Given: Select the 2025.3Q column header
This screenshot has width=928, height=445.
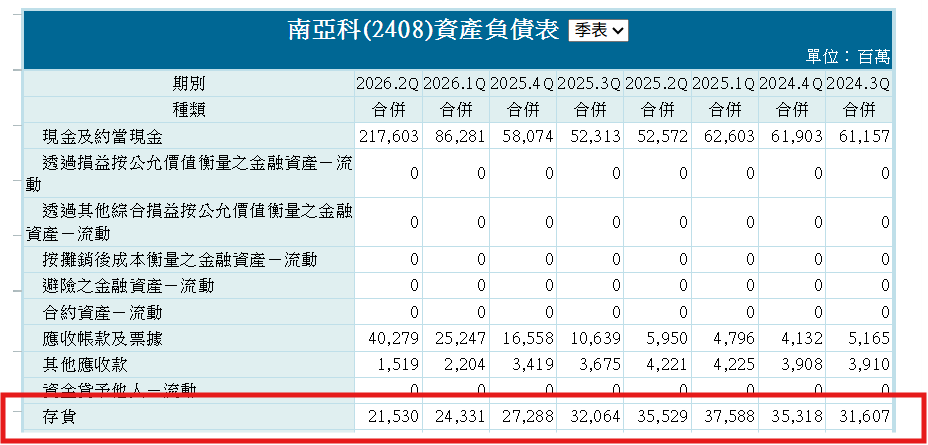Looking at the screenshot, I should click(x=589, y=84).
